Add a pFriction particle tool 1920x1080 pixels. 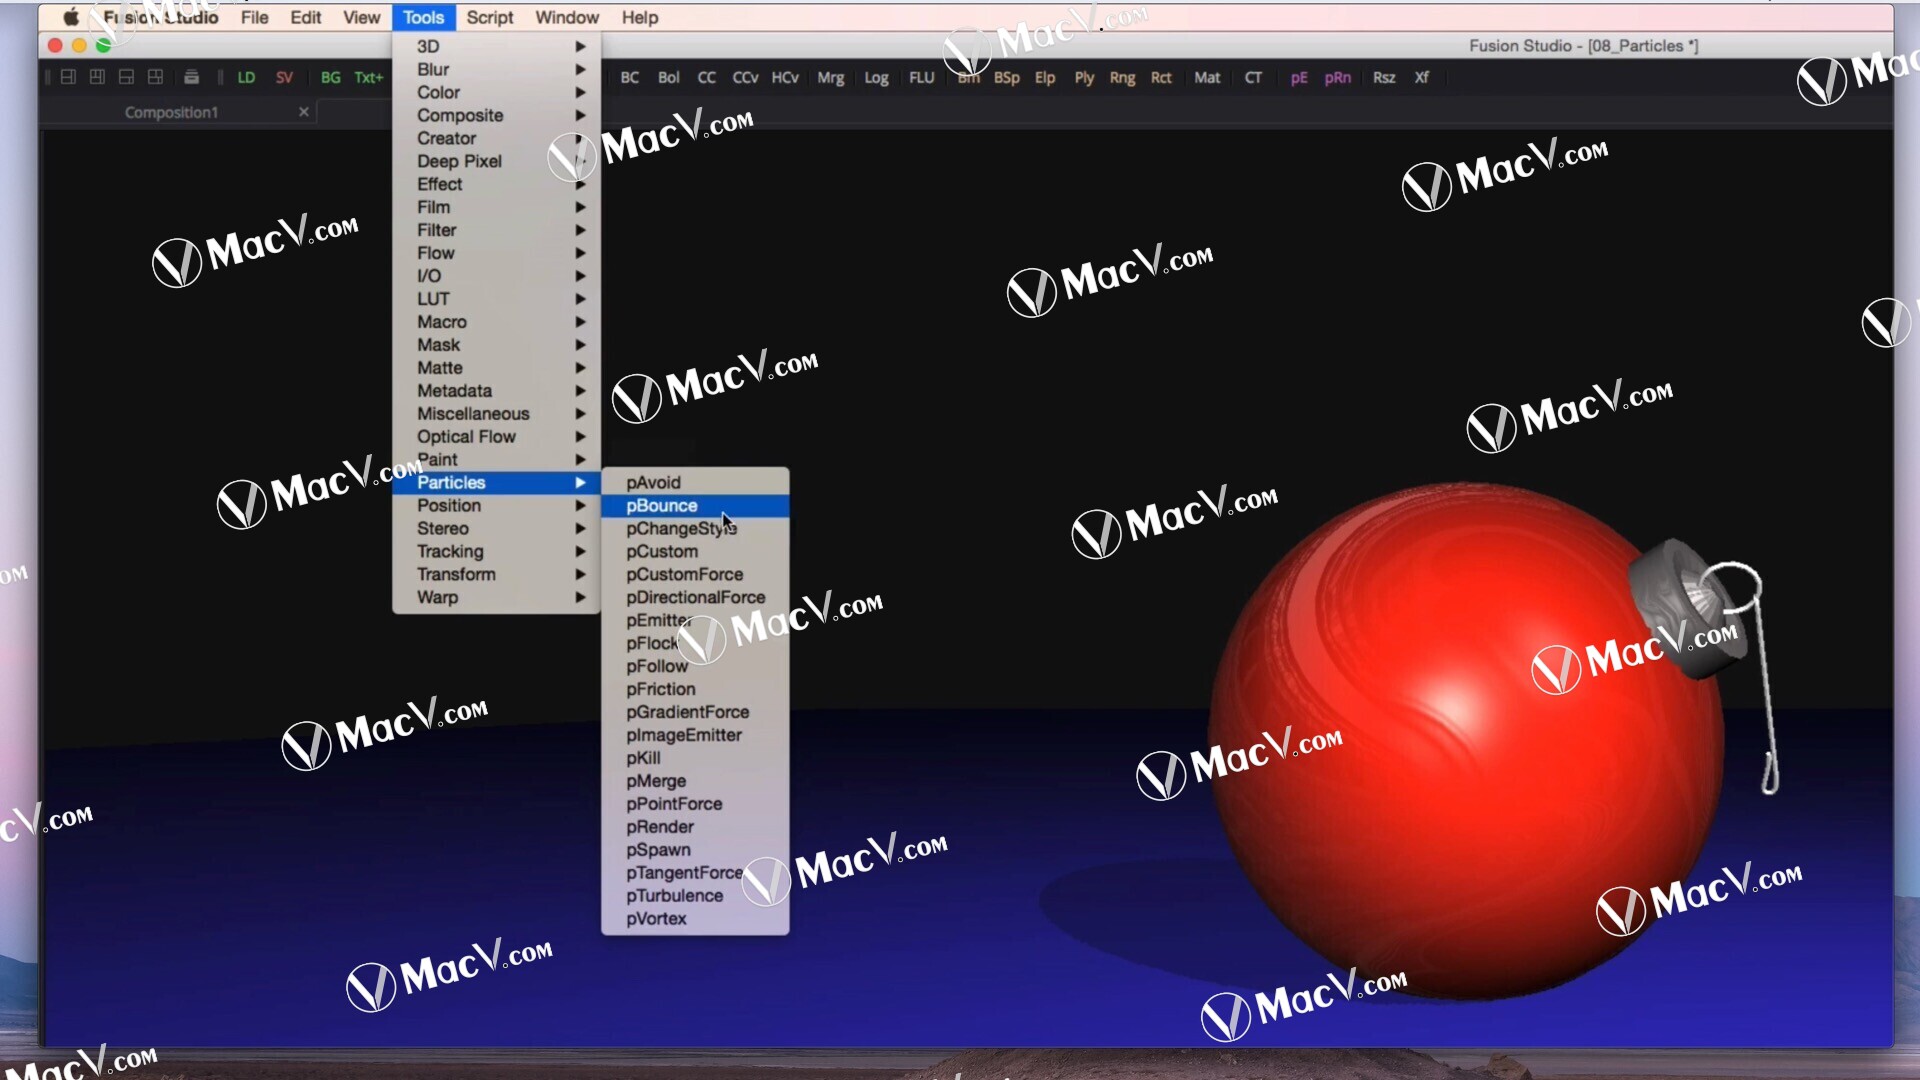click(695, 689)
